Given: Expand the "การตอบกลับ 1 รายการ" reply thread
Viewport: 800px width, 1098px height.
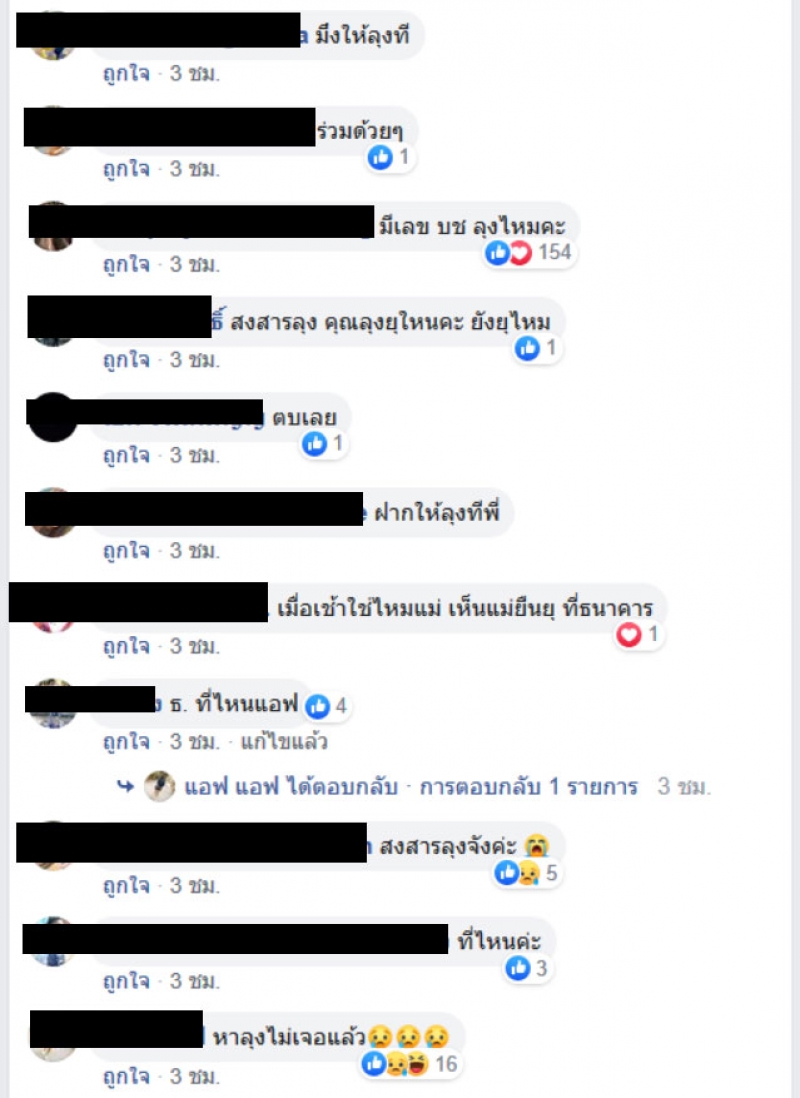Looking at the screenshot, I should [528, 787].
